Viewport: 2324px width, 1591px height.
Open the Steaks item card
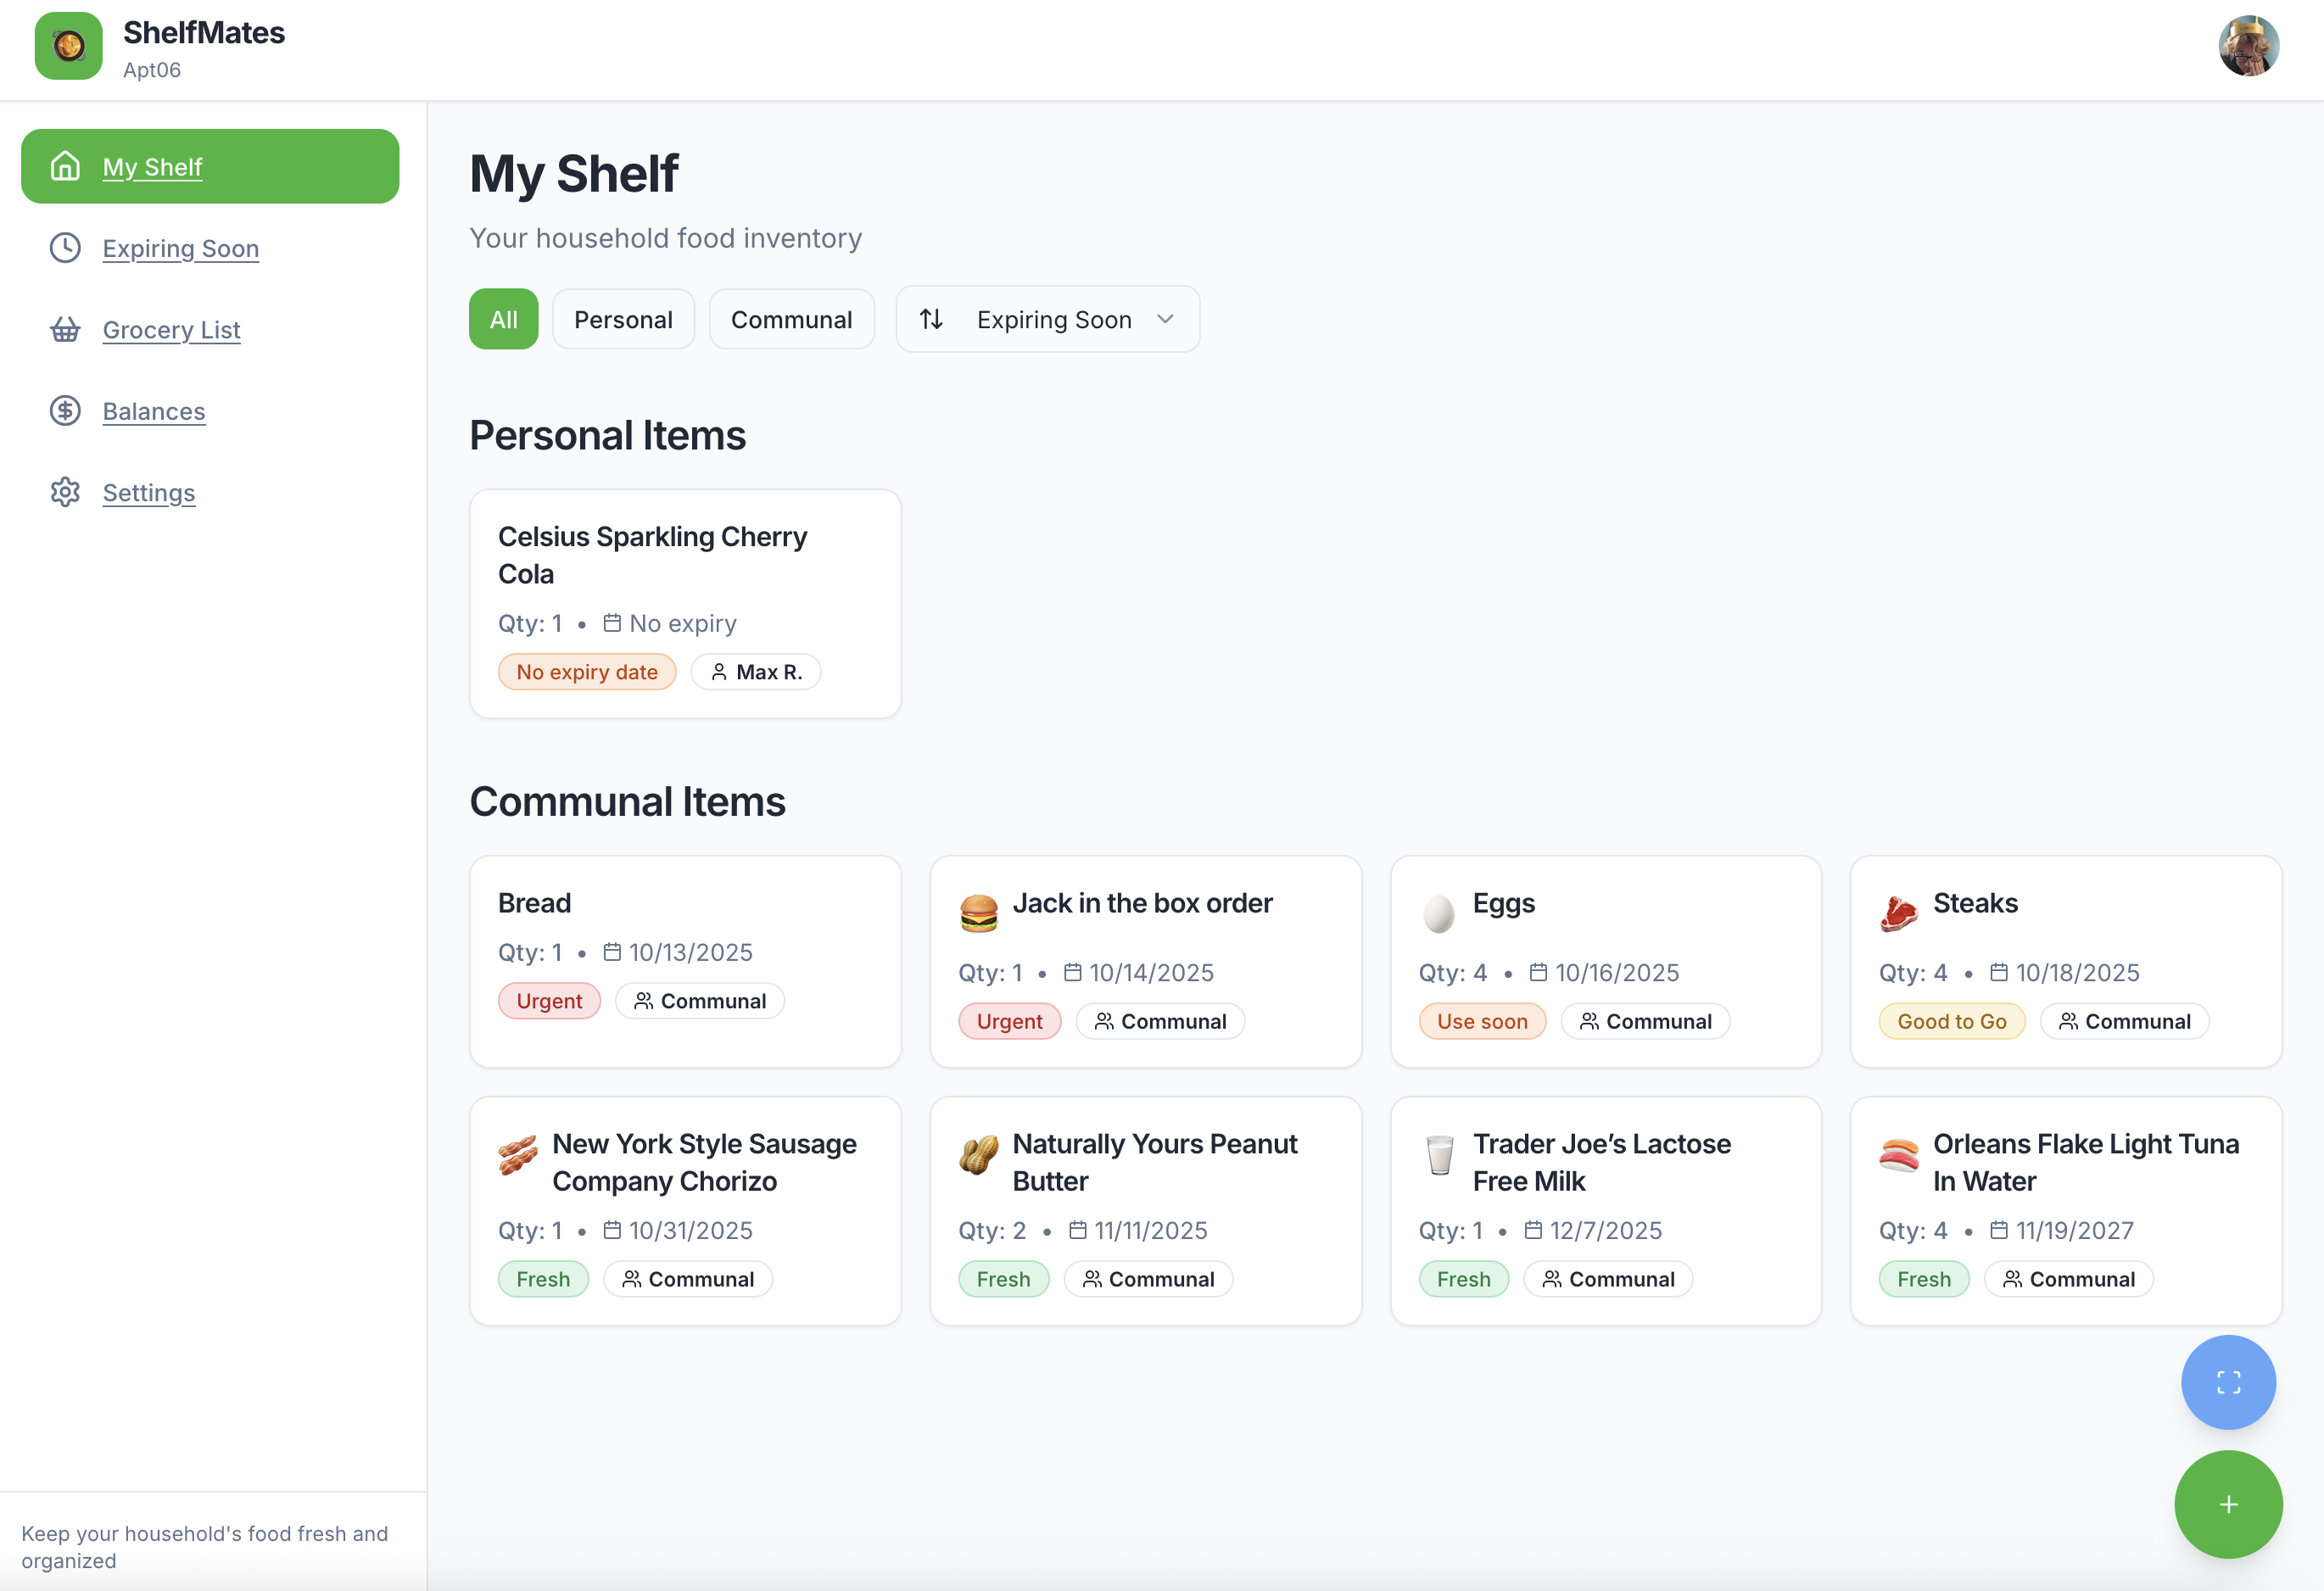tap(2065, 960)
